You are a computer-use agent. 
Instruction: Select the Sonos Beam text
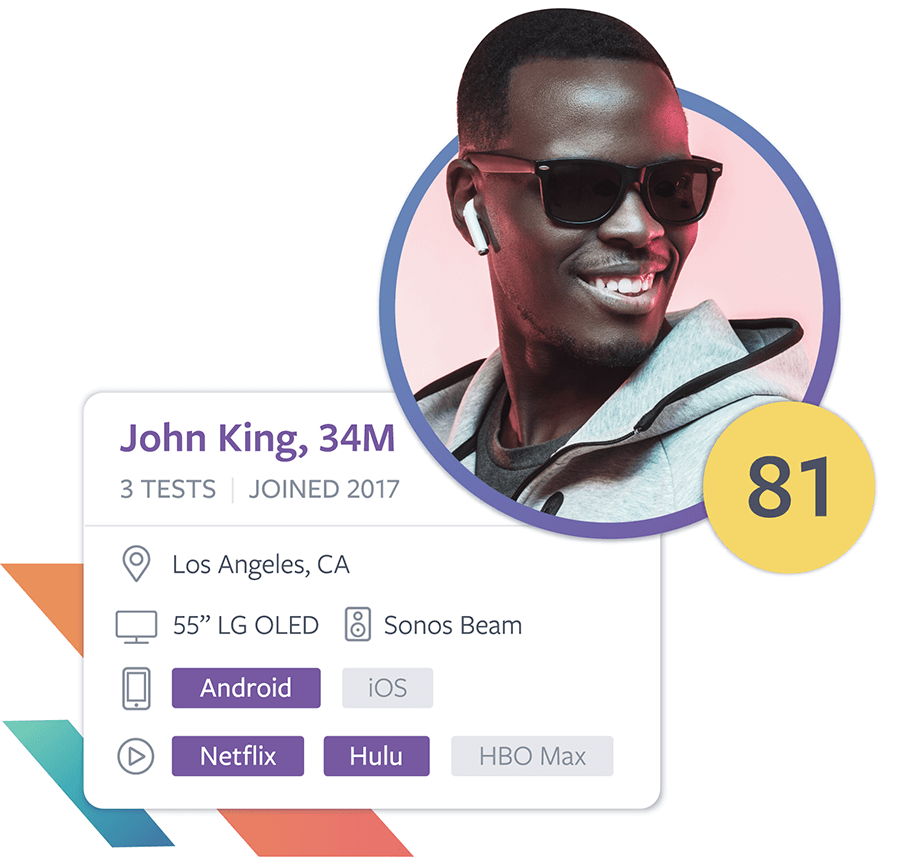[x=453, y=626]
